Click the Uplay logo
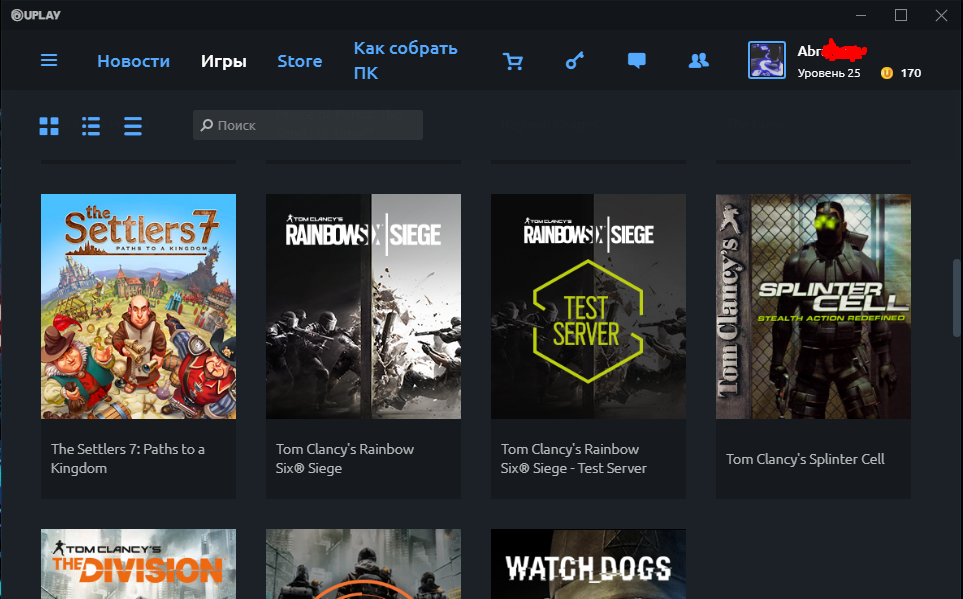The width and height of the screenshot is (963, 599). (x=36, y=15)
